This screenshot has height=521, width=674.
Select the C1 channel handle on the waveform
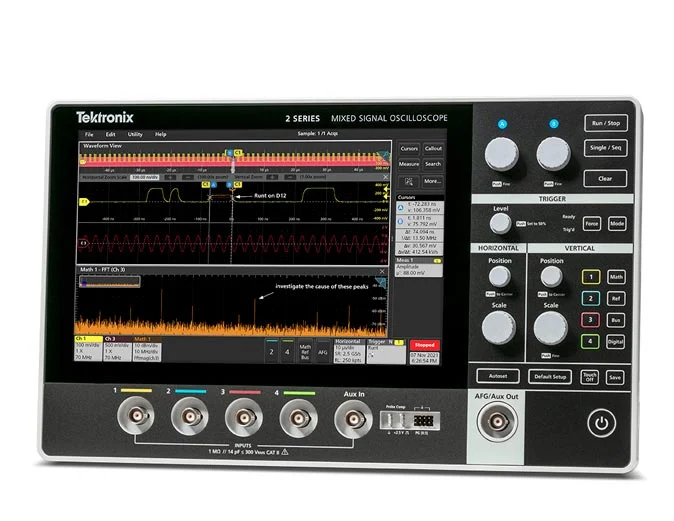(84, 202)
